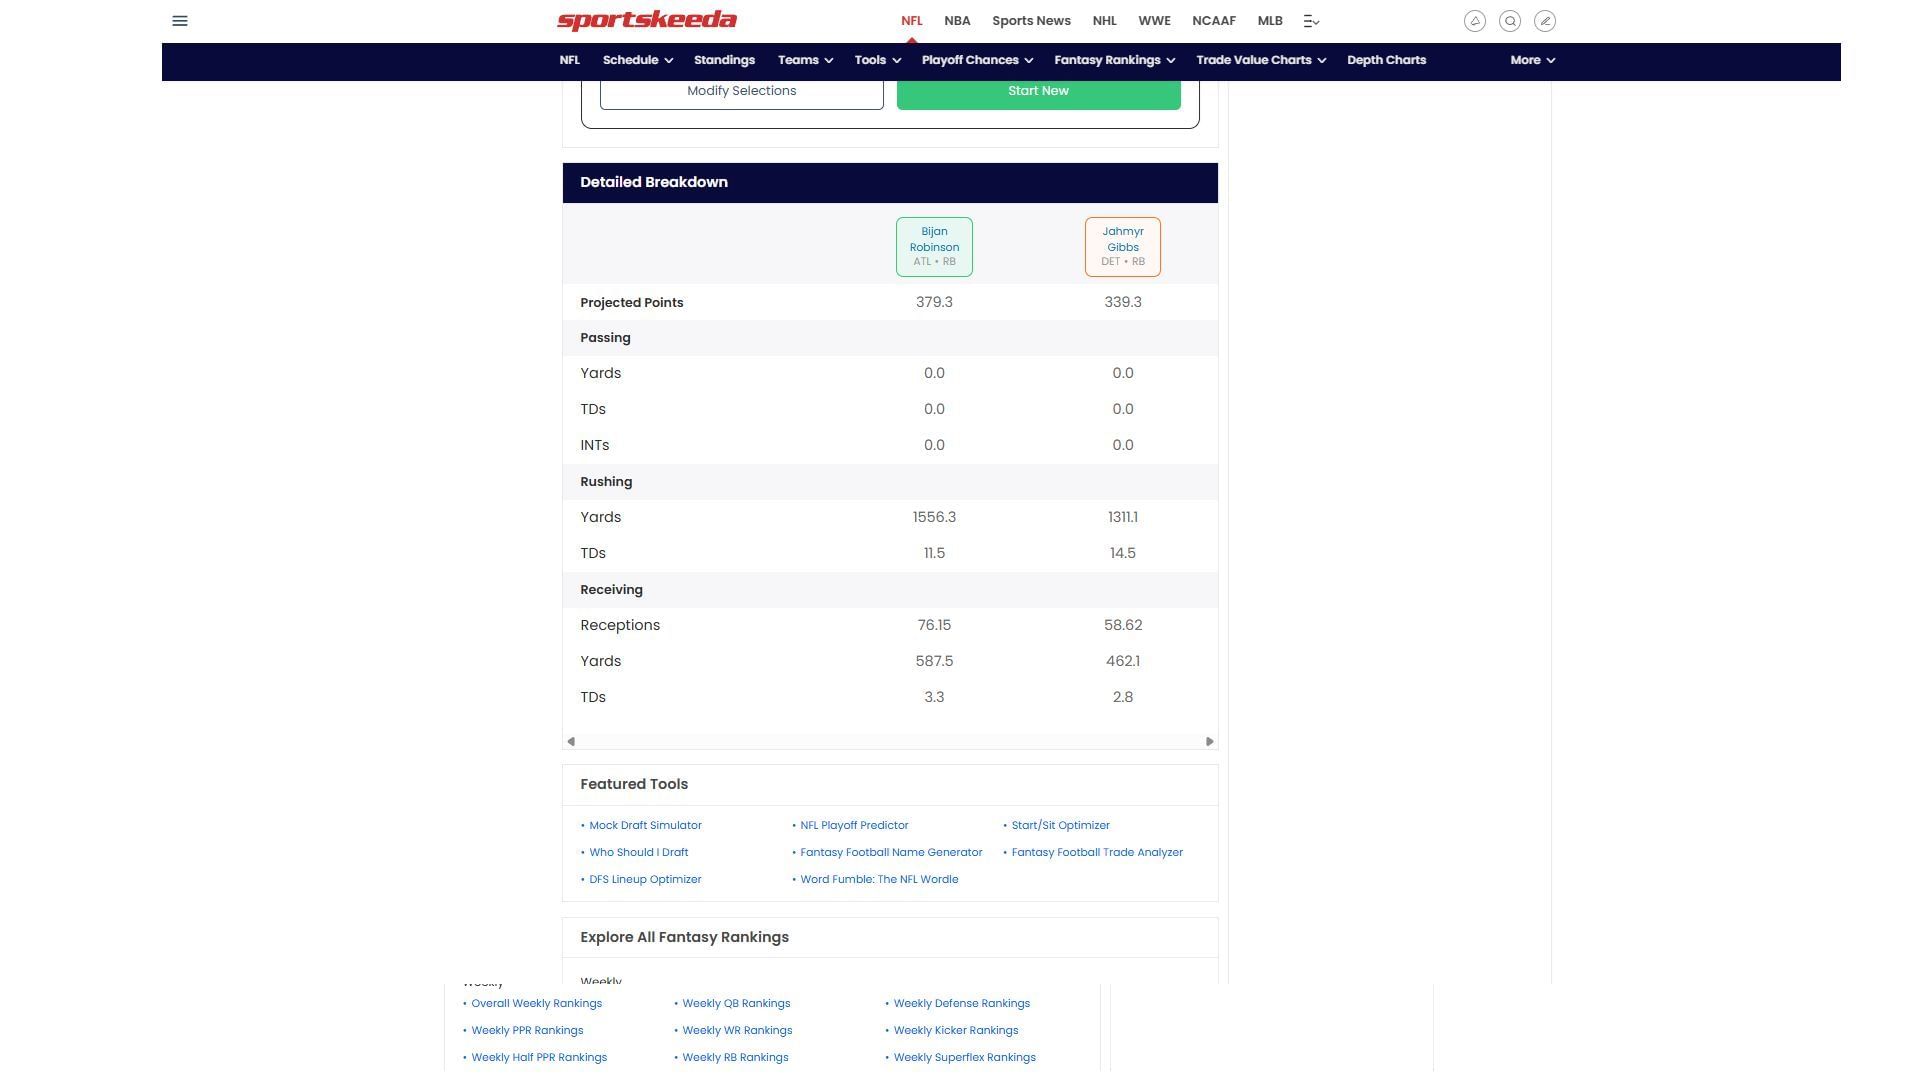Viewport: 1920px width, 1080px height.
Task: Click the 1311.1 rushing yards value
Action: pyautogui.click(x=1122, y=518)
